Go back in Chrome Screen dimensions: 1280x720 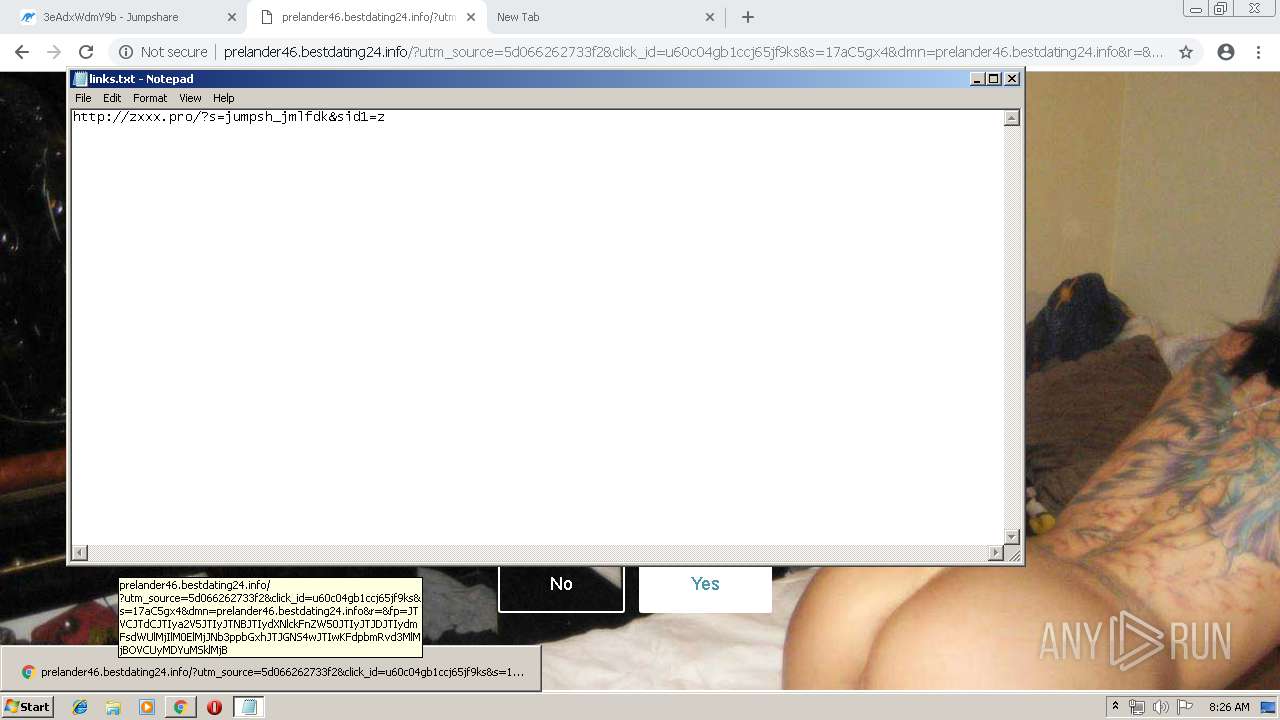(x=22, y=52)
